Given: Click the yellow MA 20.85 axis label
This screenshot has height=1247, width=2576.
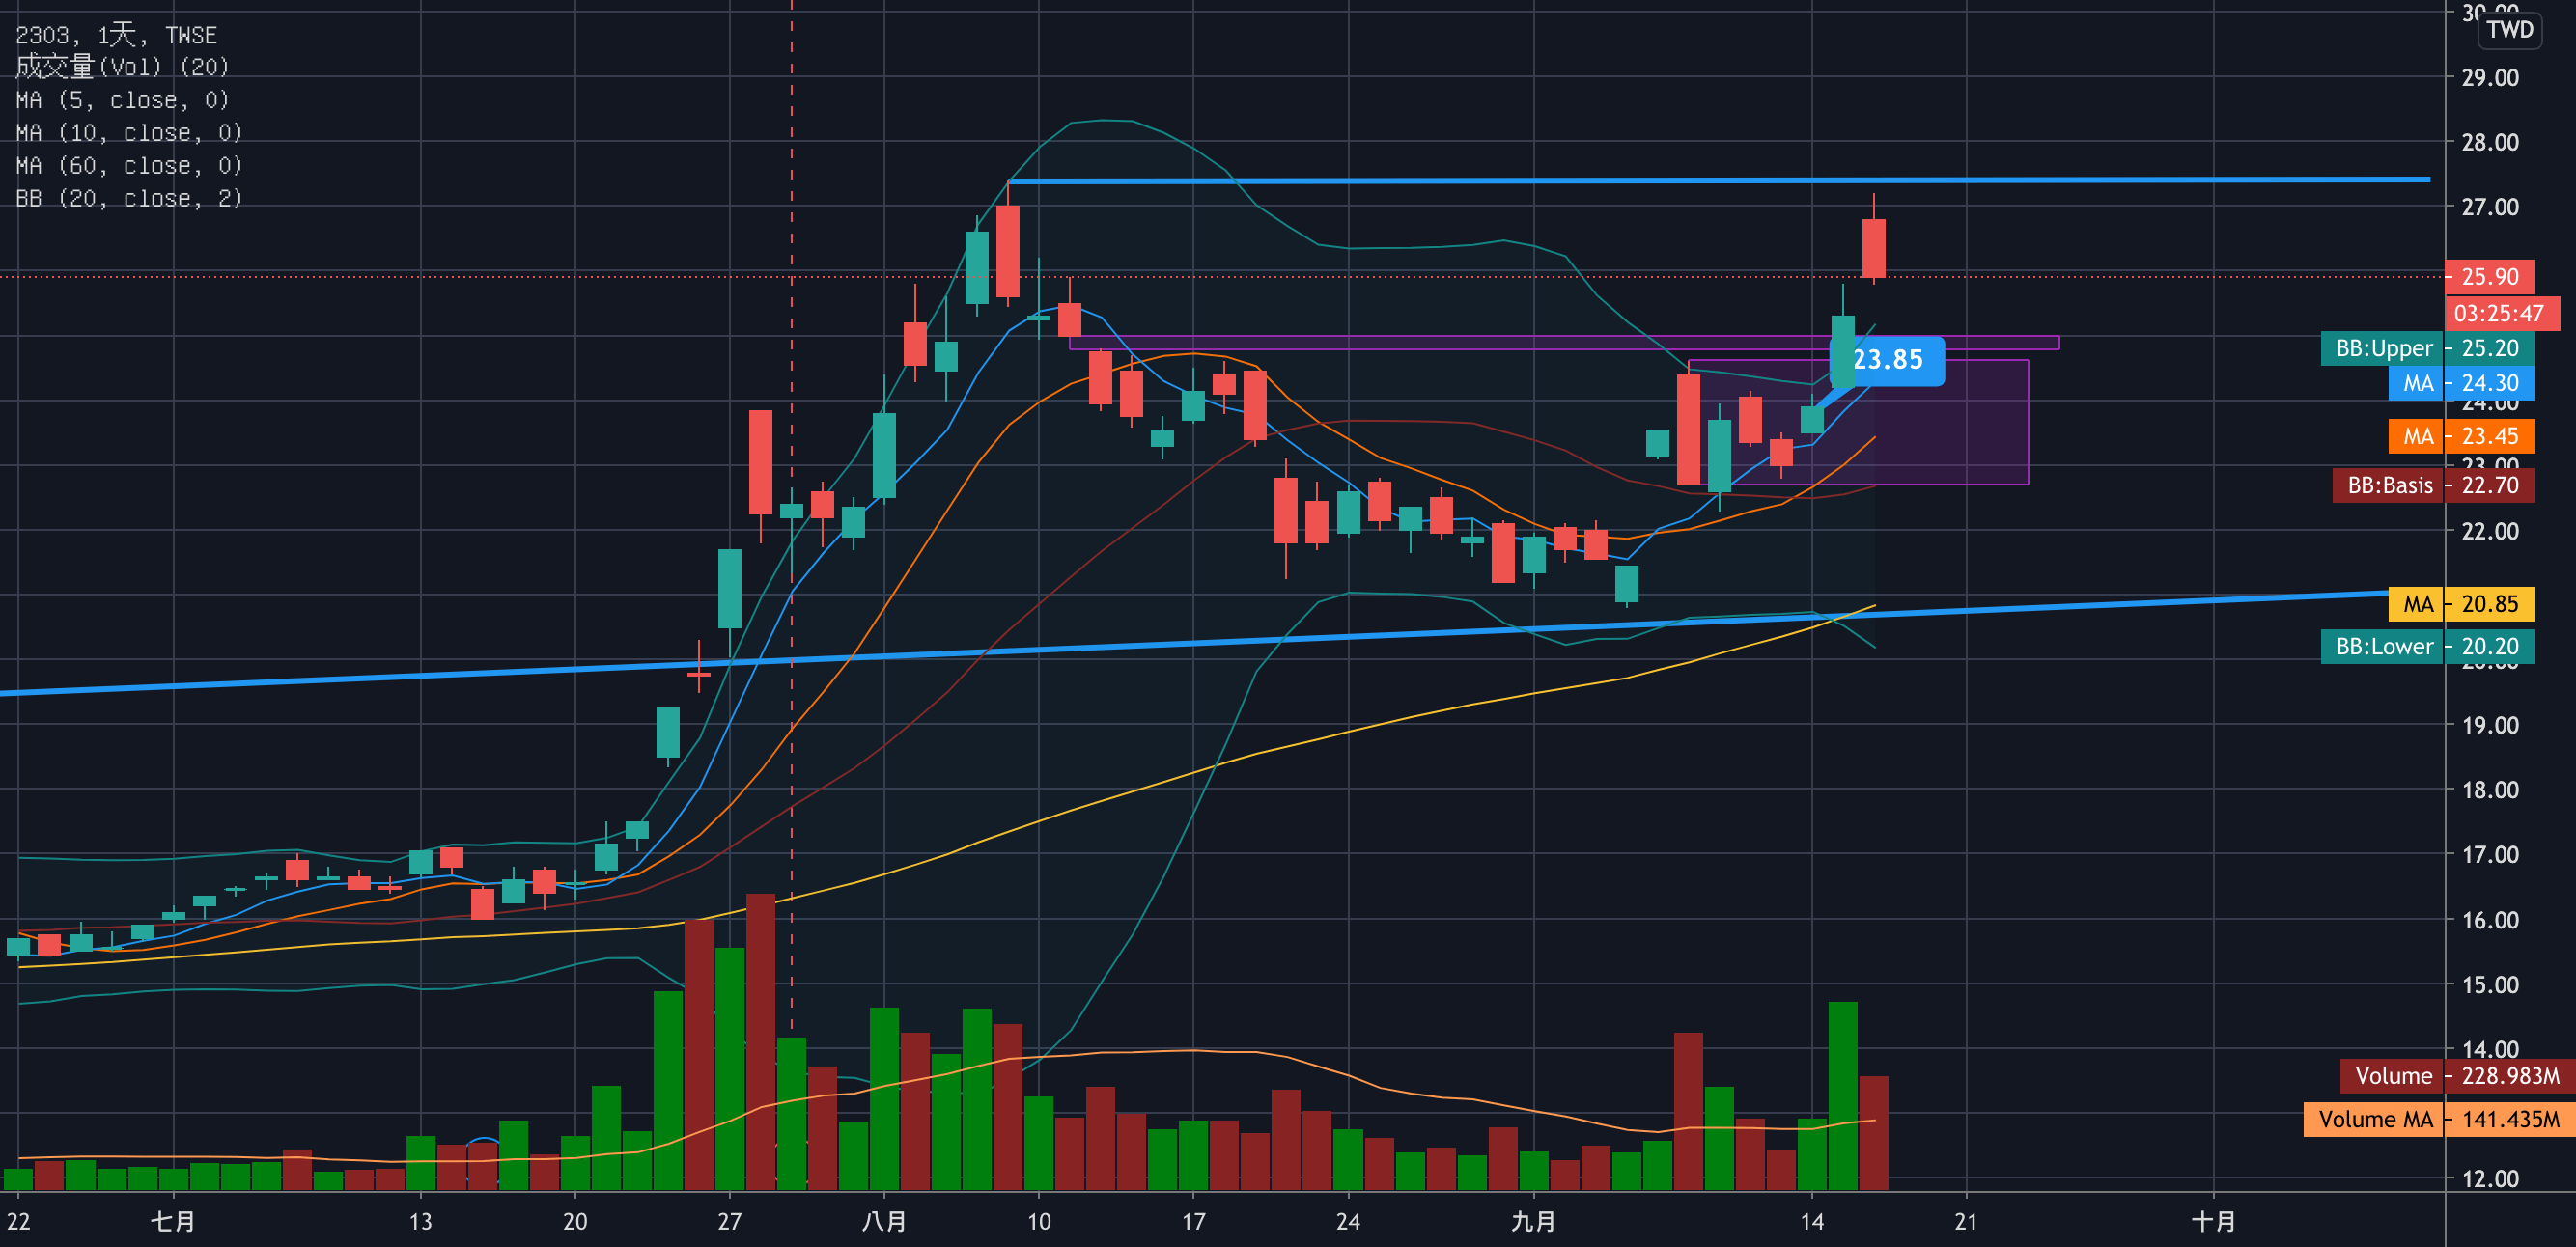Looking at the screenshot, I should (x=2461, y=604).
